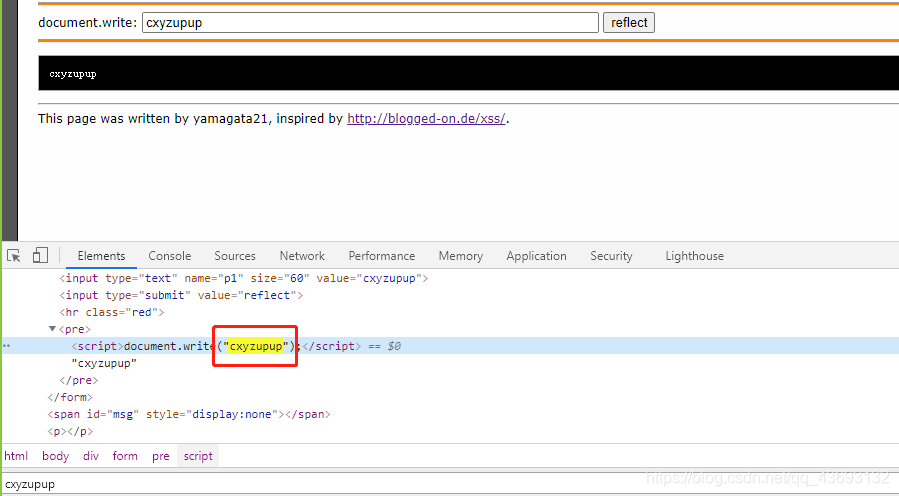
Task: Click the form breadcrumb
Action: coord(125,456)
